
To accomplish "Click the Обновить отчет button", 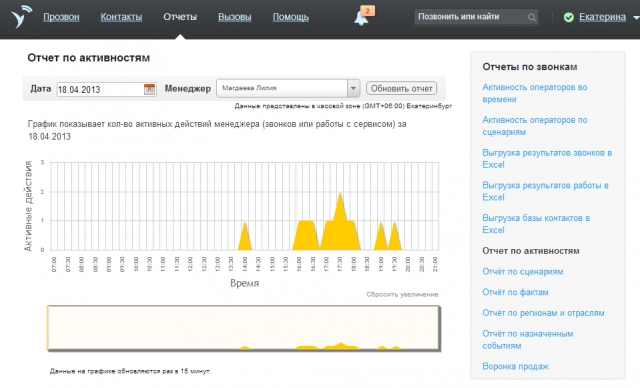I will coord(401,88).
